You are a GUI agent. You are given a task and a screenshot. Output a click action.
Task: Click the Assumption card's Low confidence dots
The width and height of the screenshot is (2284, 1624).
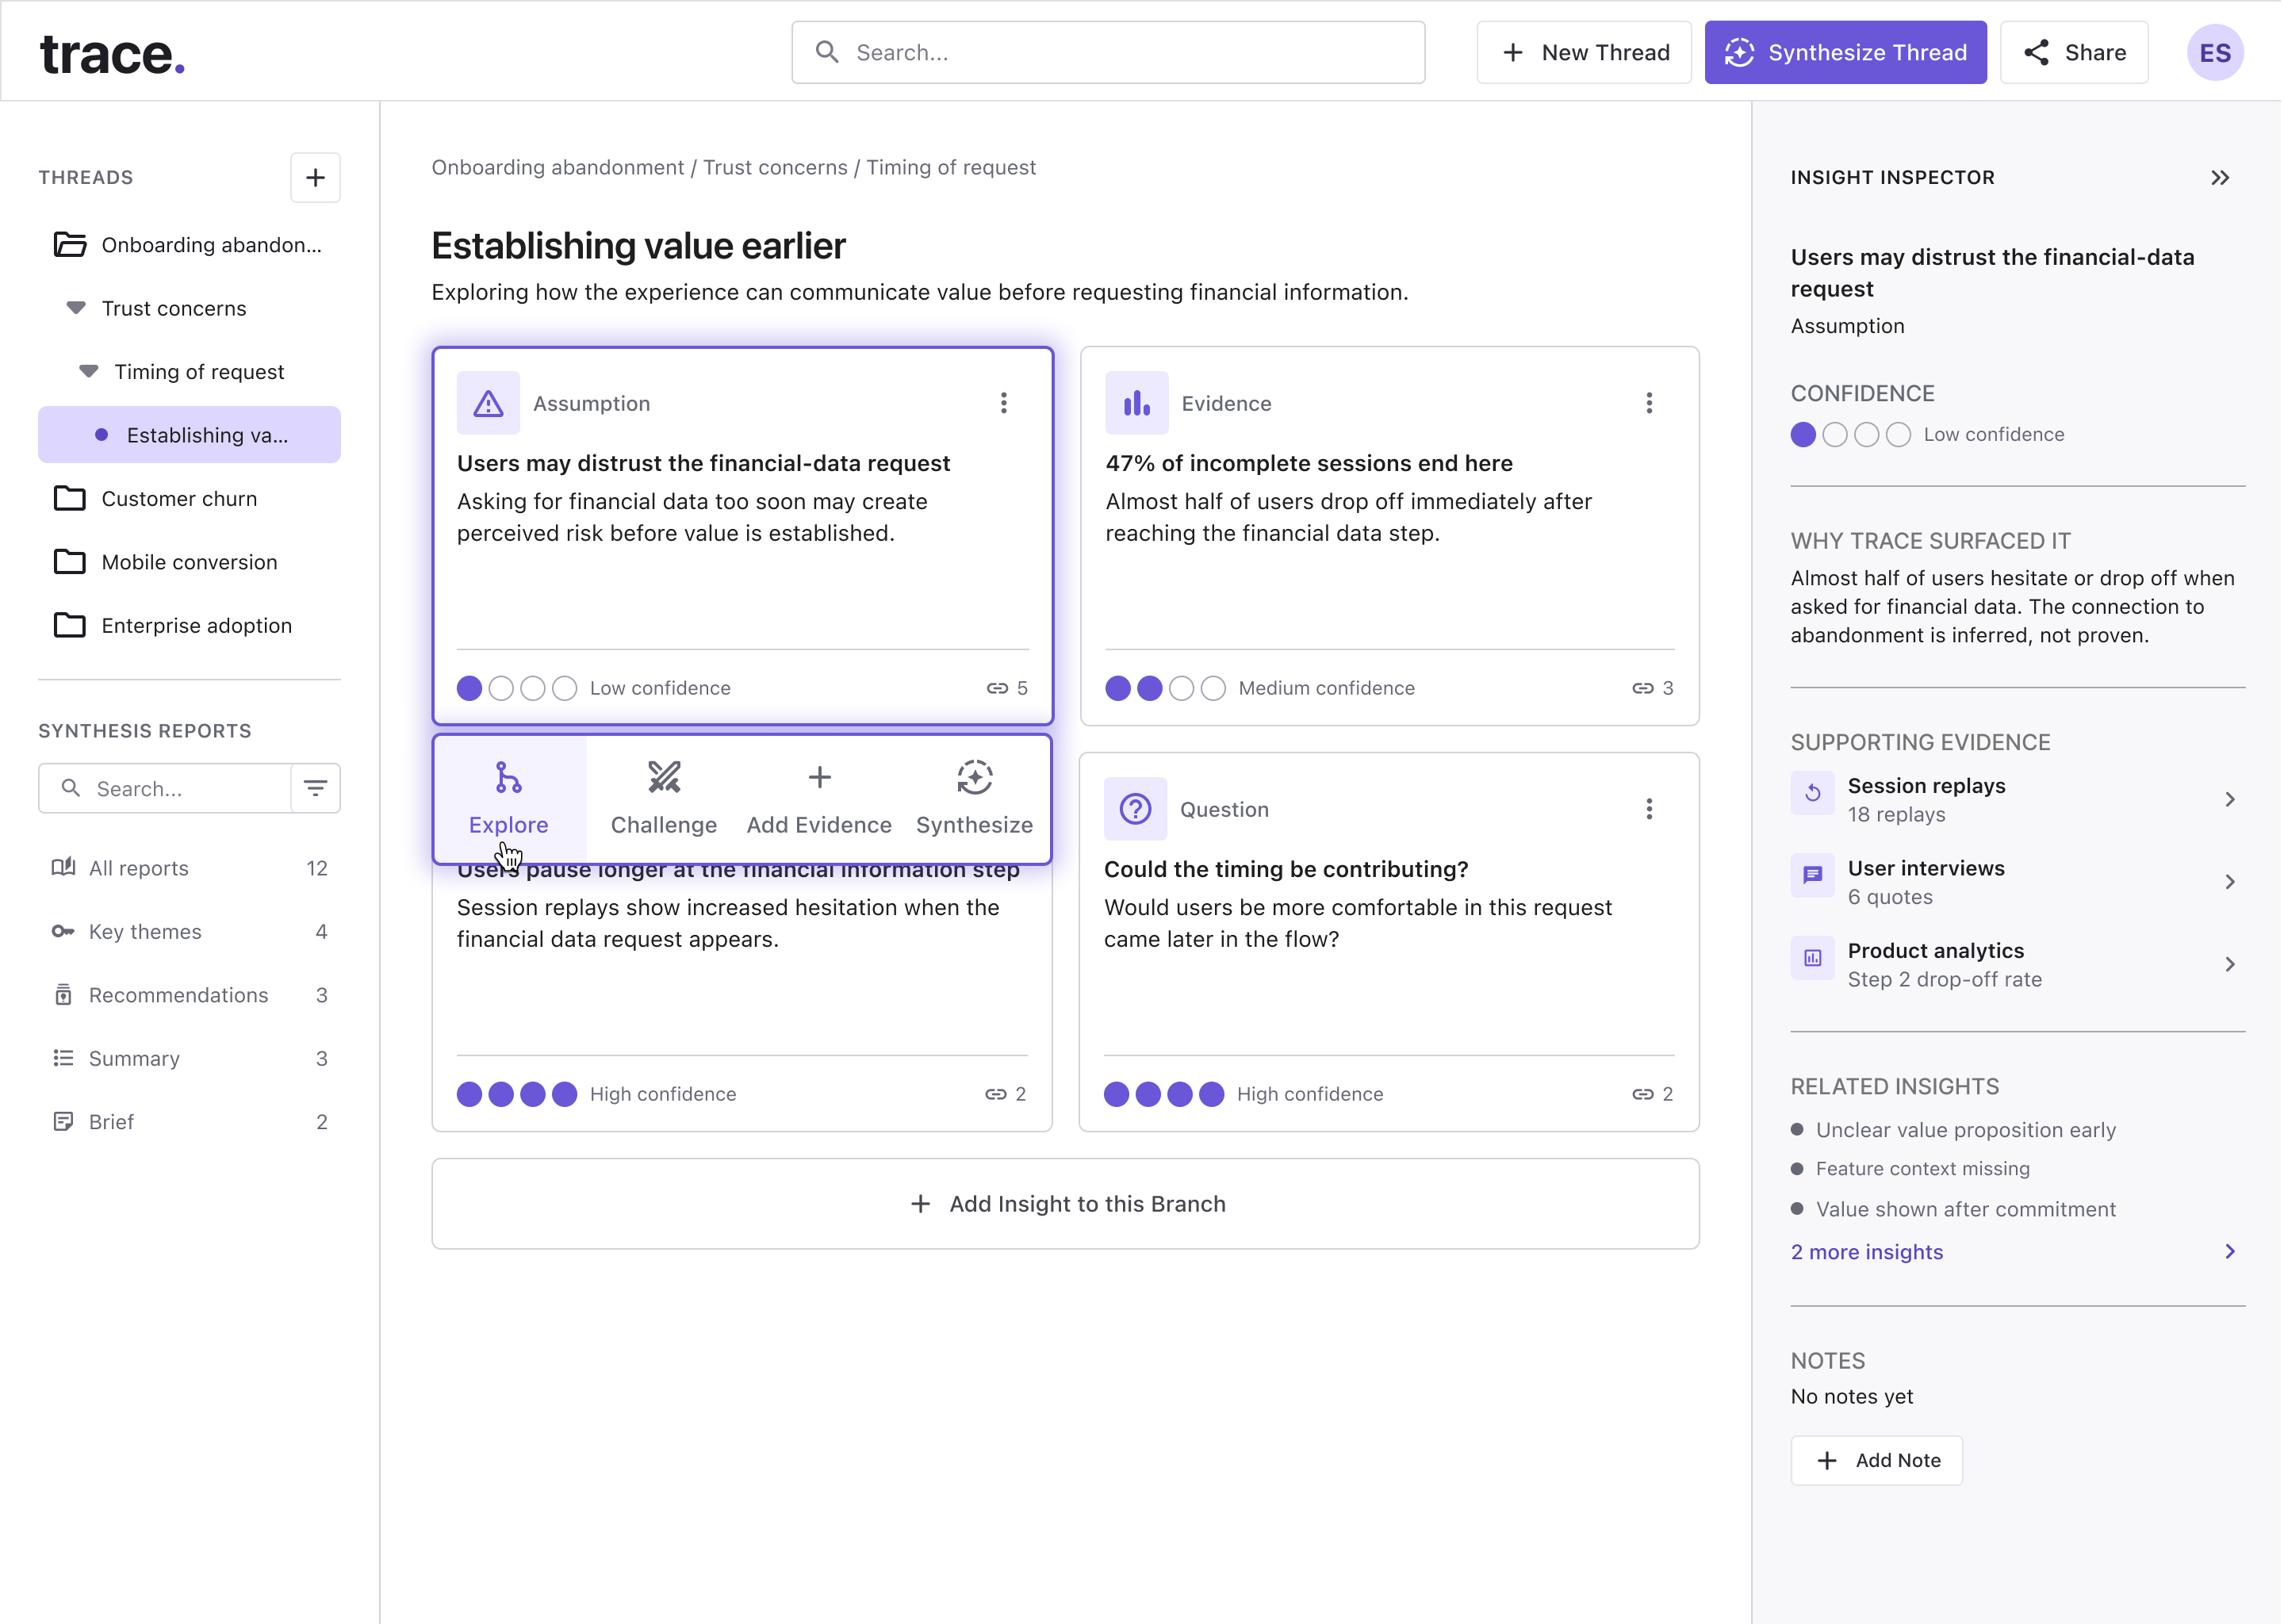click(x=517, y=688)
